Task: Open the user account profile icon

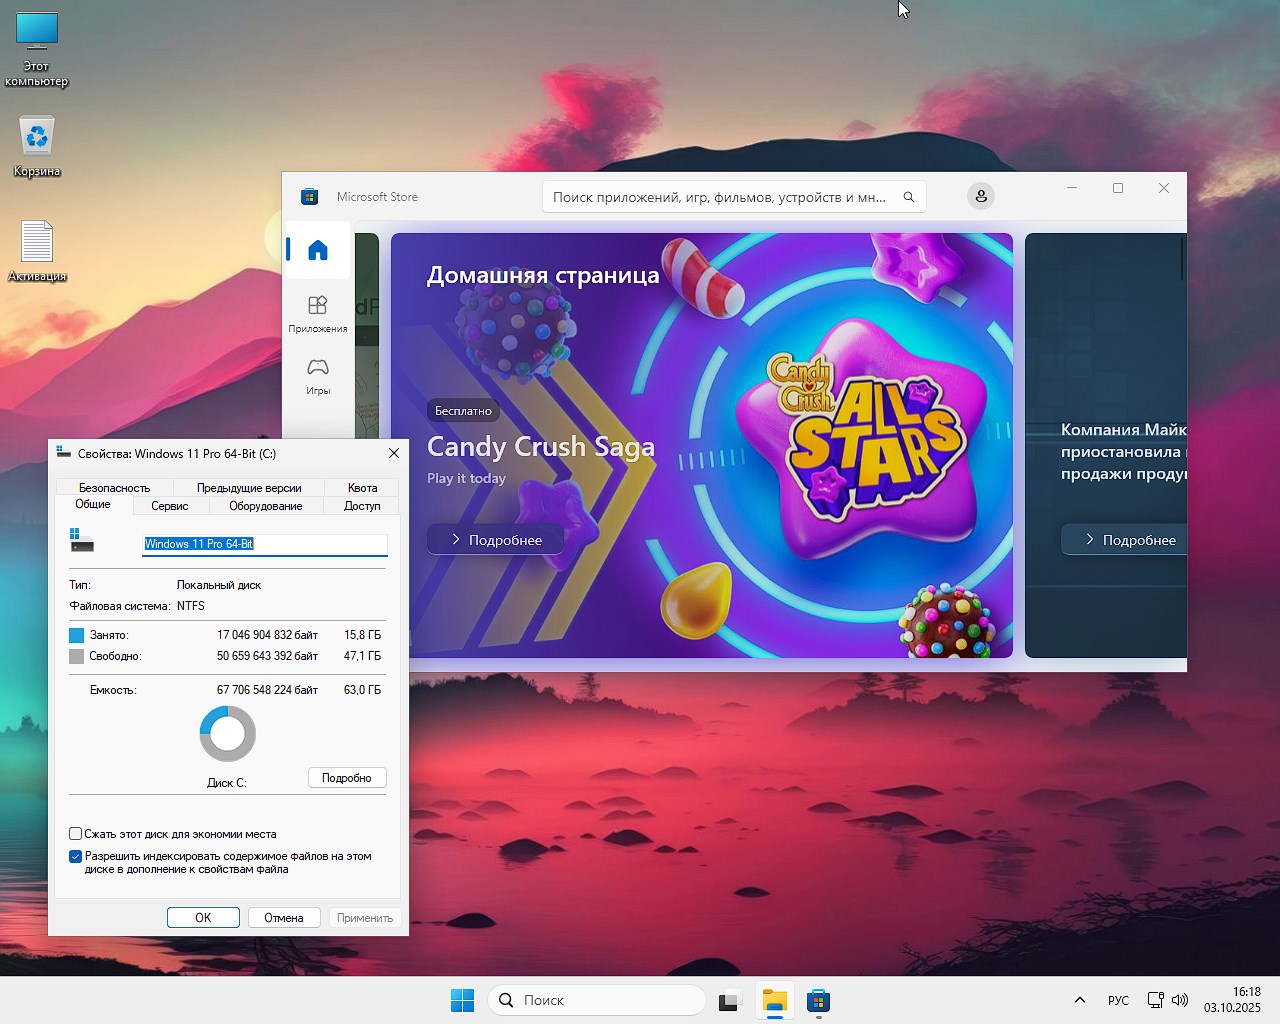Action: coord(981,197)
